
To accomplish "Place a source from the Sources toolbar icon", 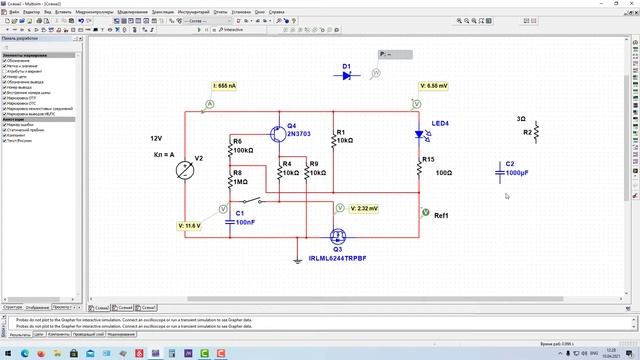I will (7, 30).
